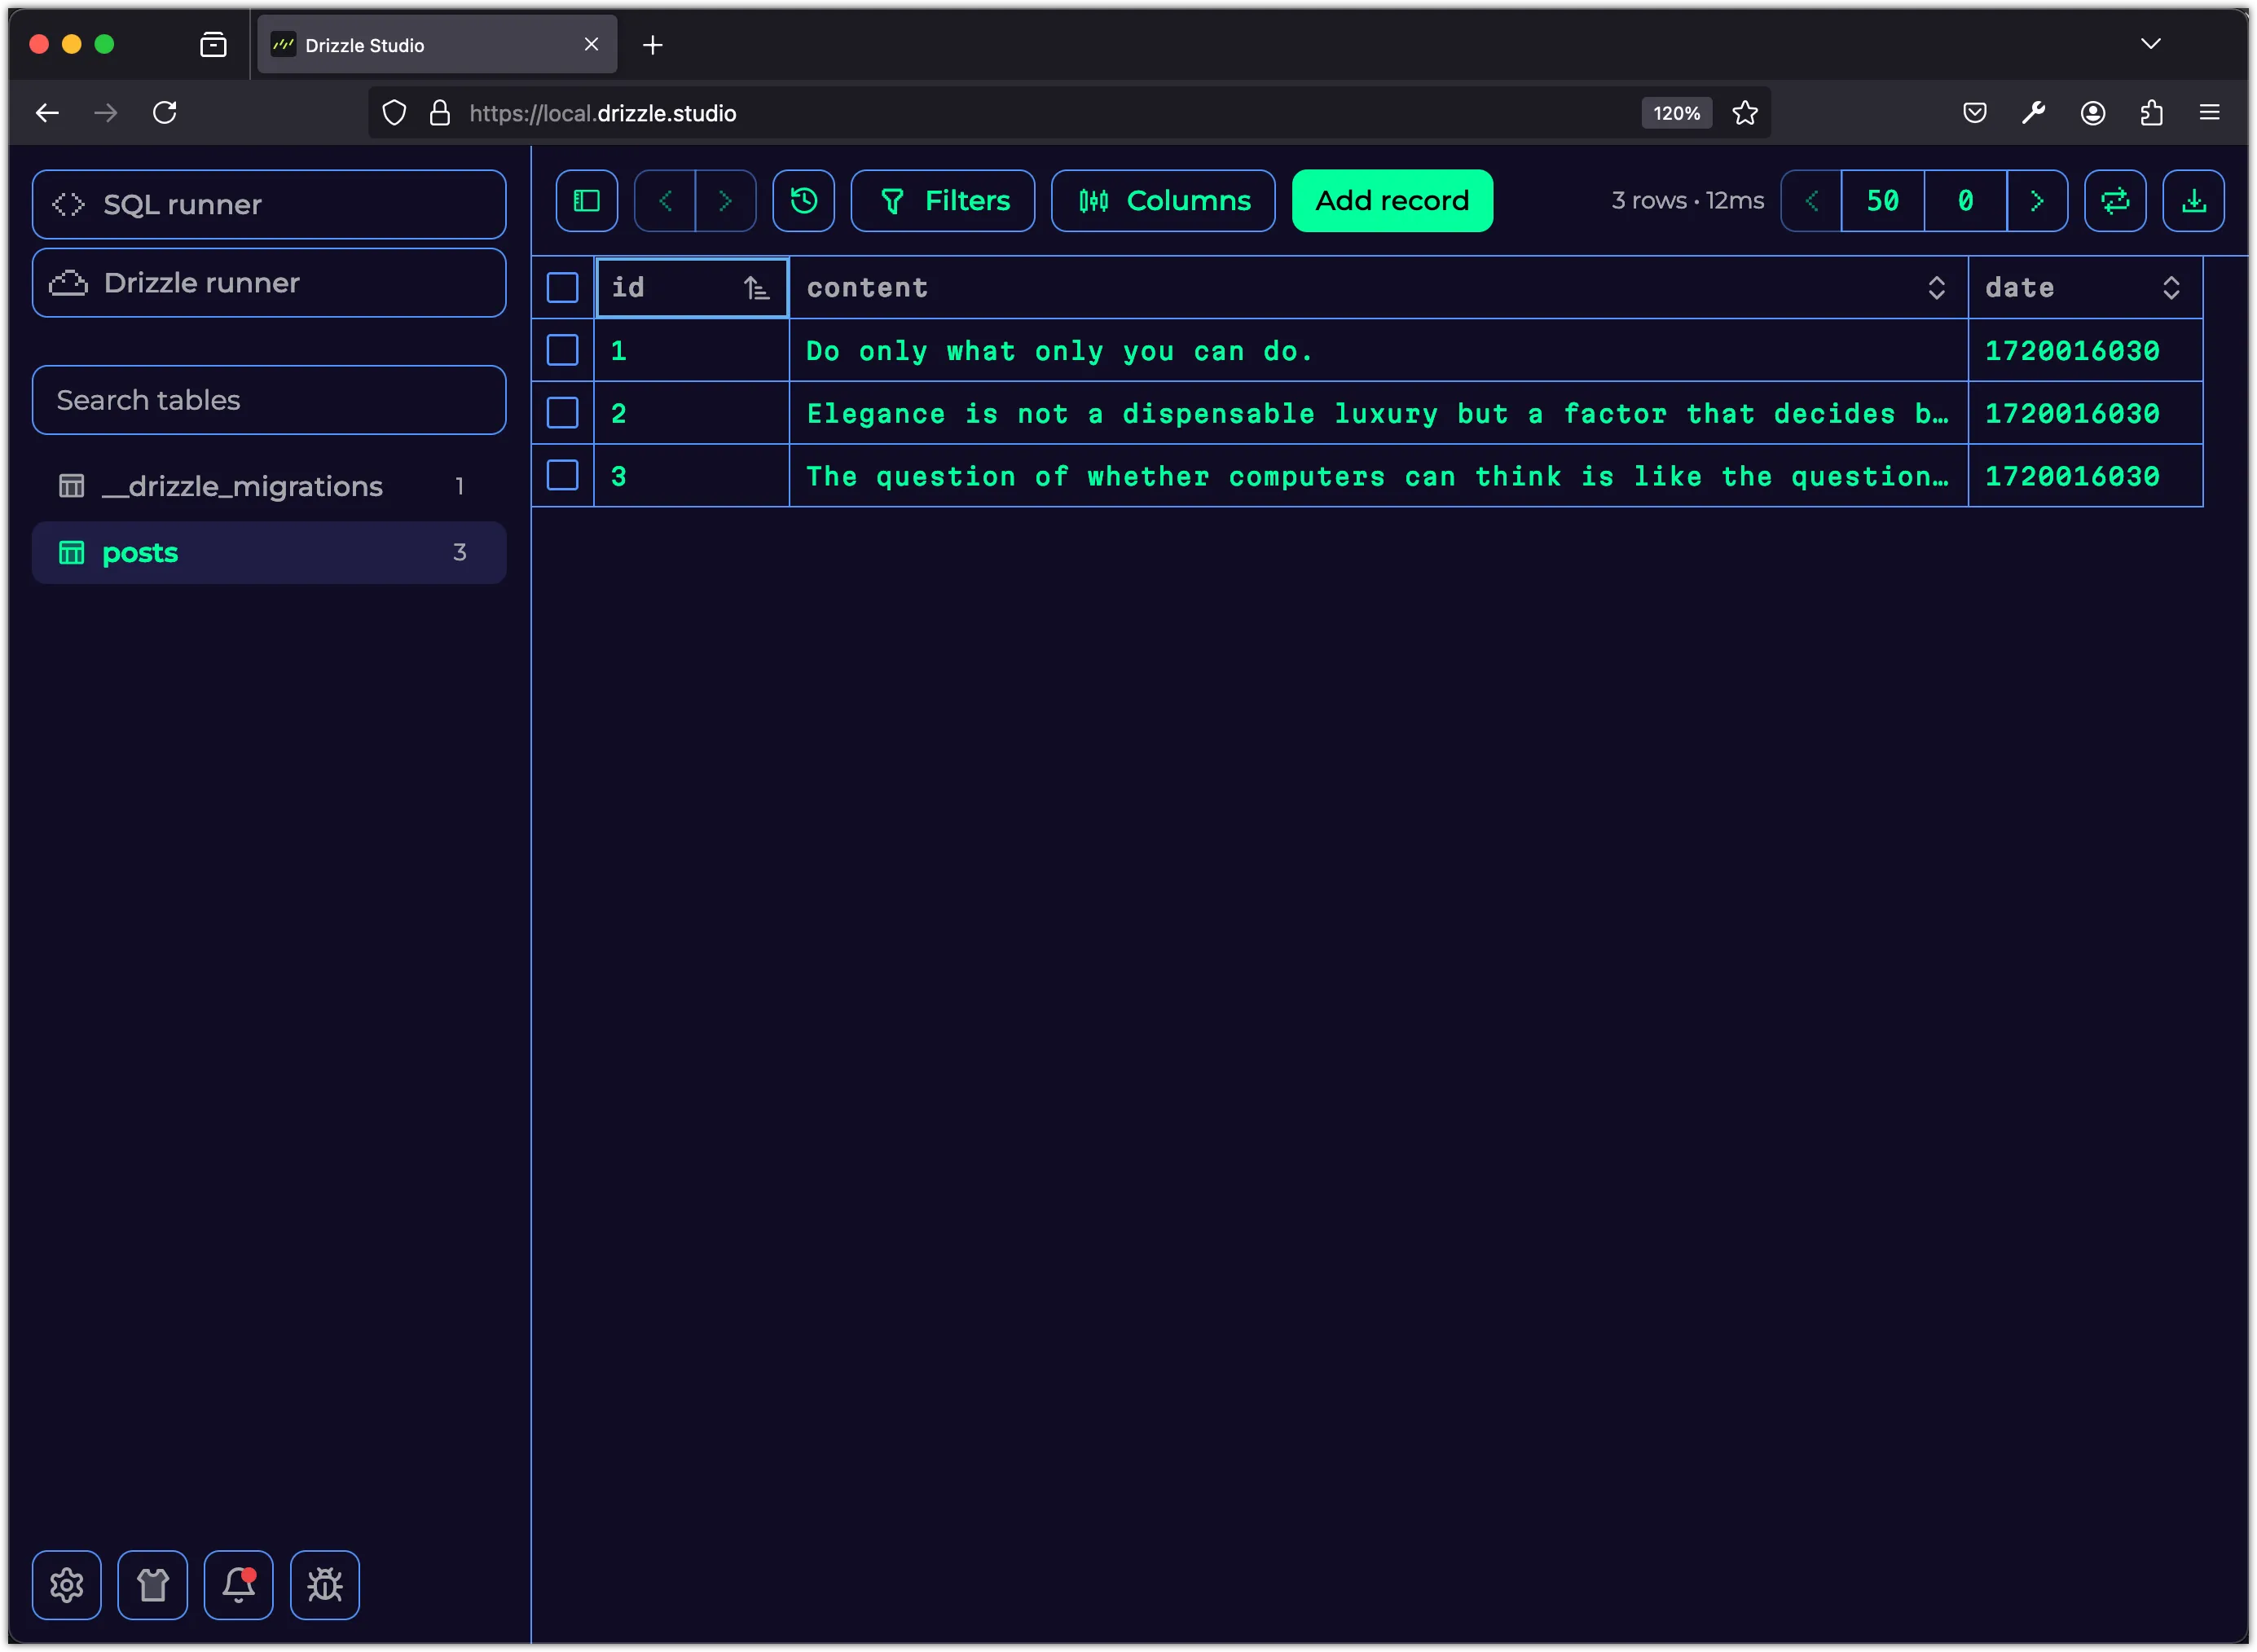Click cell 'Do only what only you can do.'

[x=1379, y=351]
